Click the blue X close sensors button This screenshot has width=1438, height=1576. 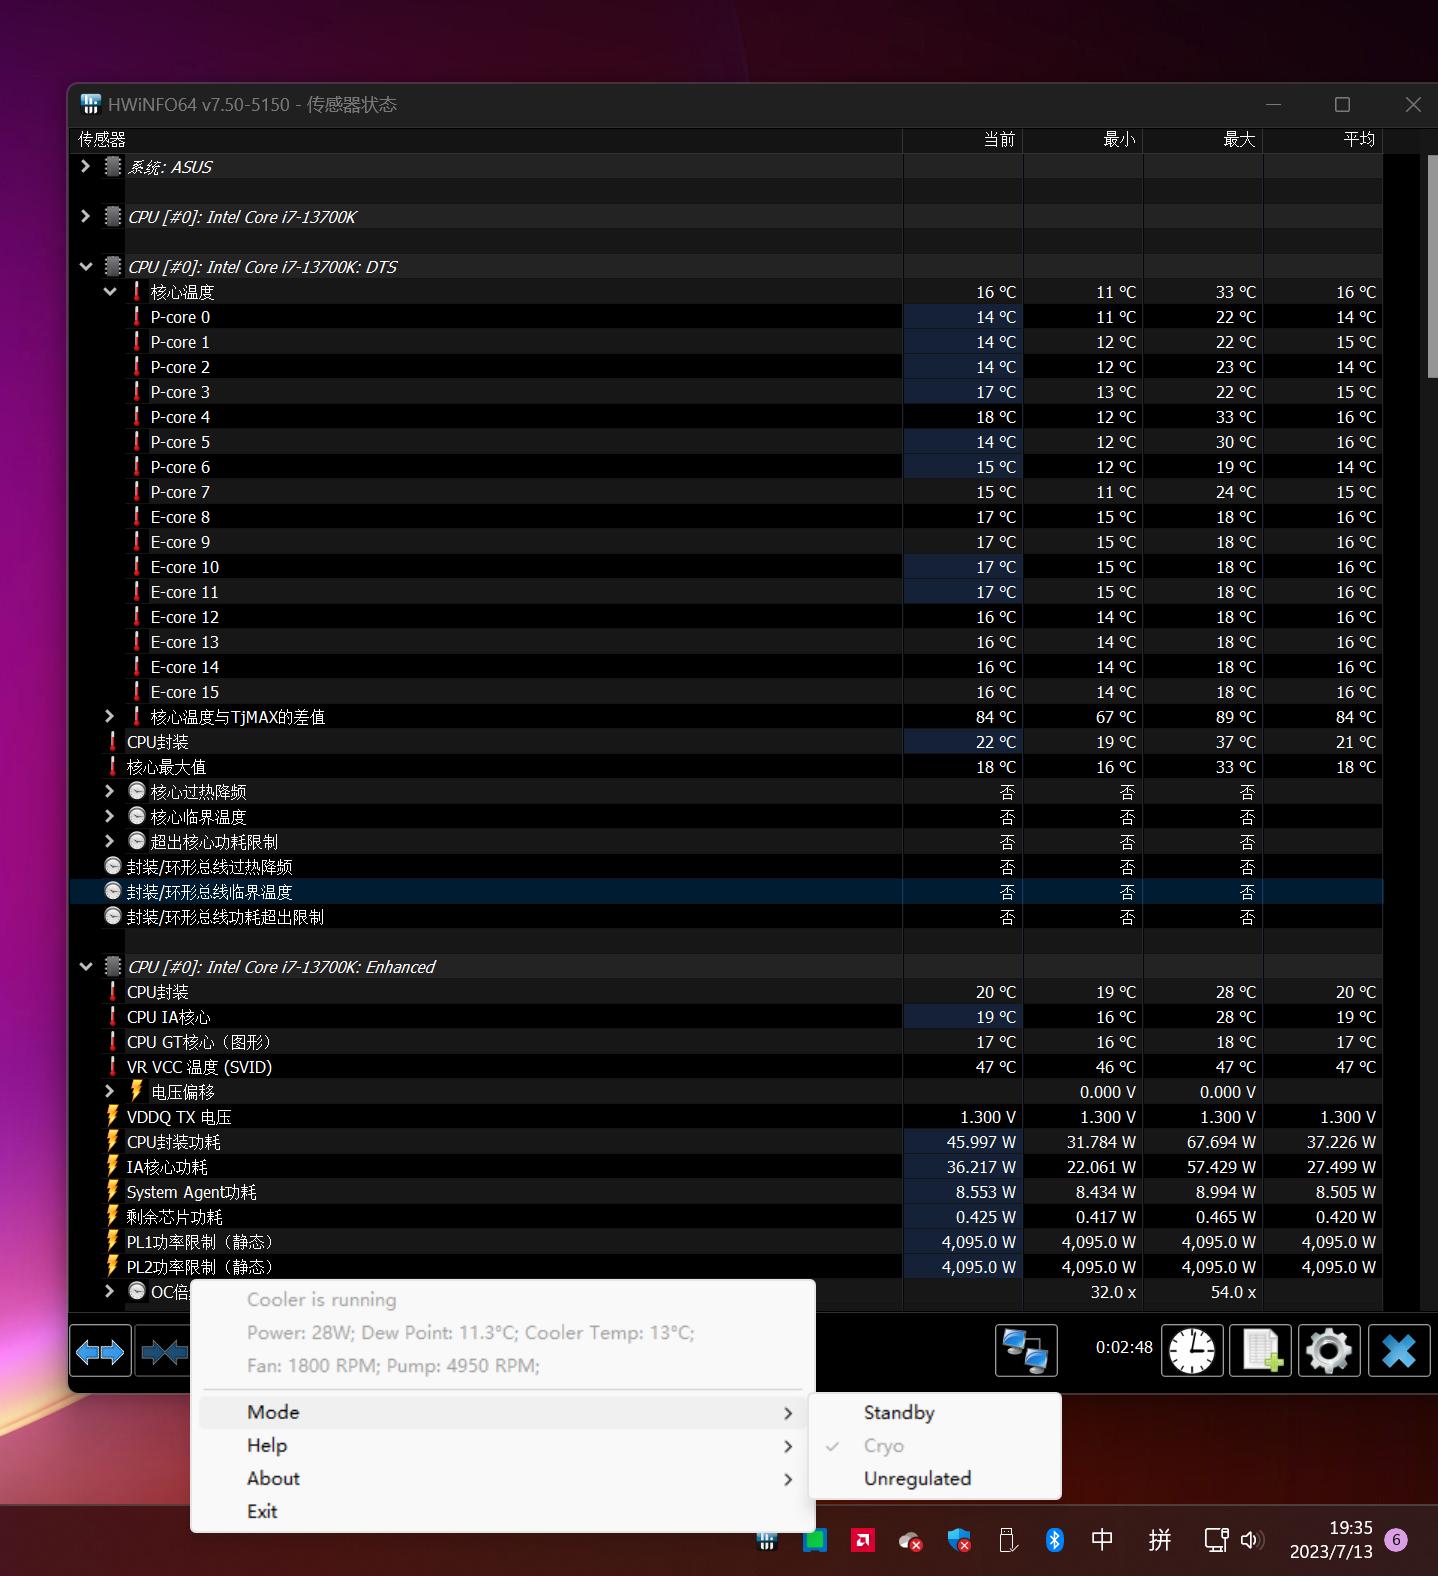[1398, 1350]
